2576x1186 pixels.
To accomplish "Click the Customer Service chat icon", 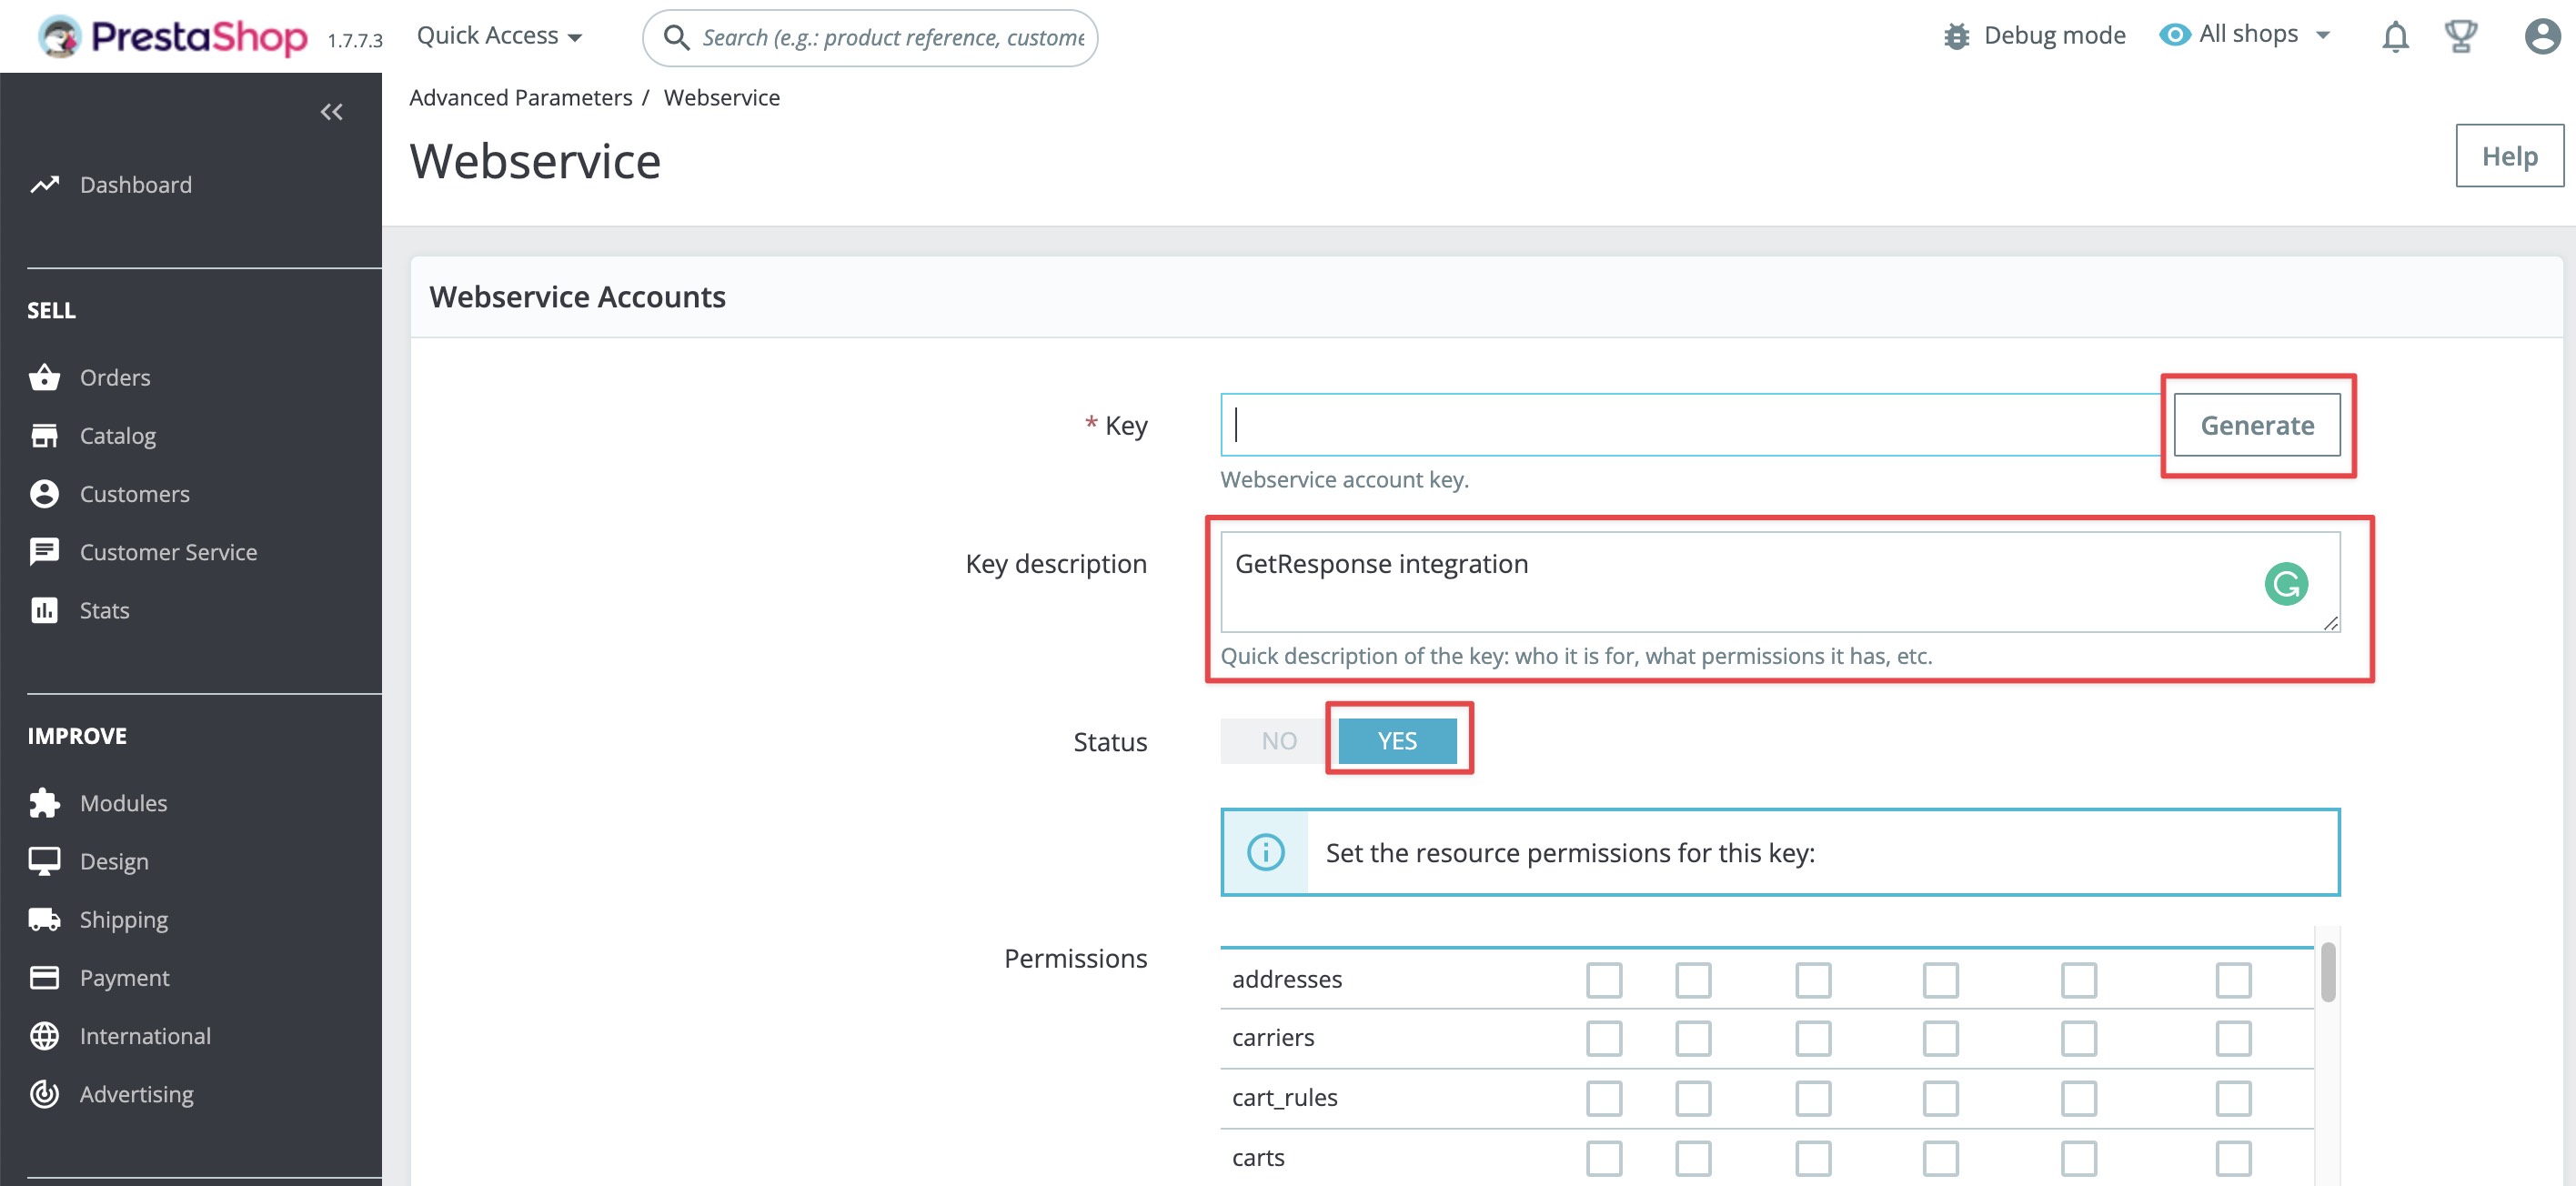I will [44, 552].
